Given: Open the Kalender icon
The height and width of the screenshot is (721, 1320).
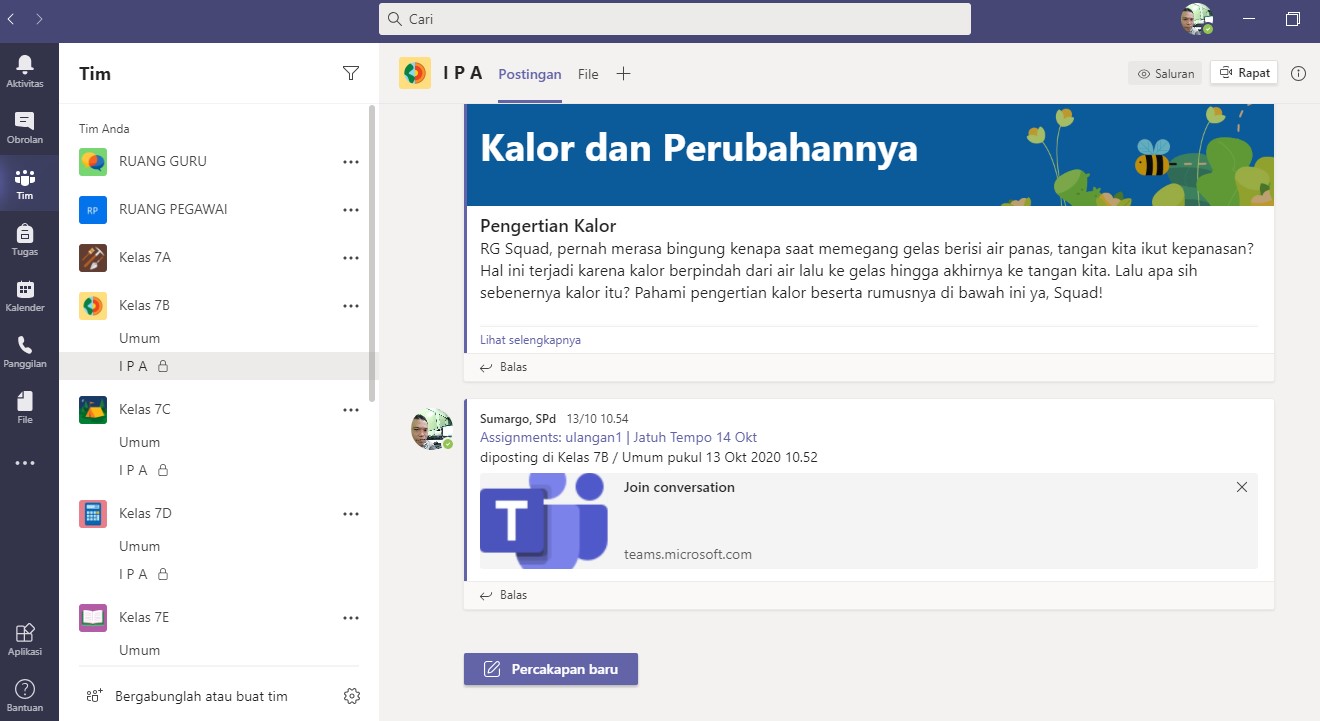Looking at the screenshot, I should tap(25, 294).
